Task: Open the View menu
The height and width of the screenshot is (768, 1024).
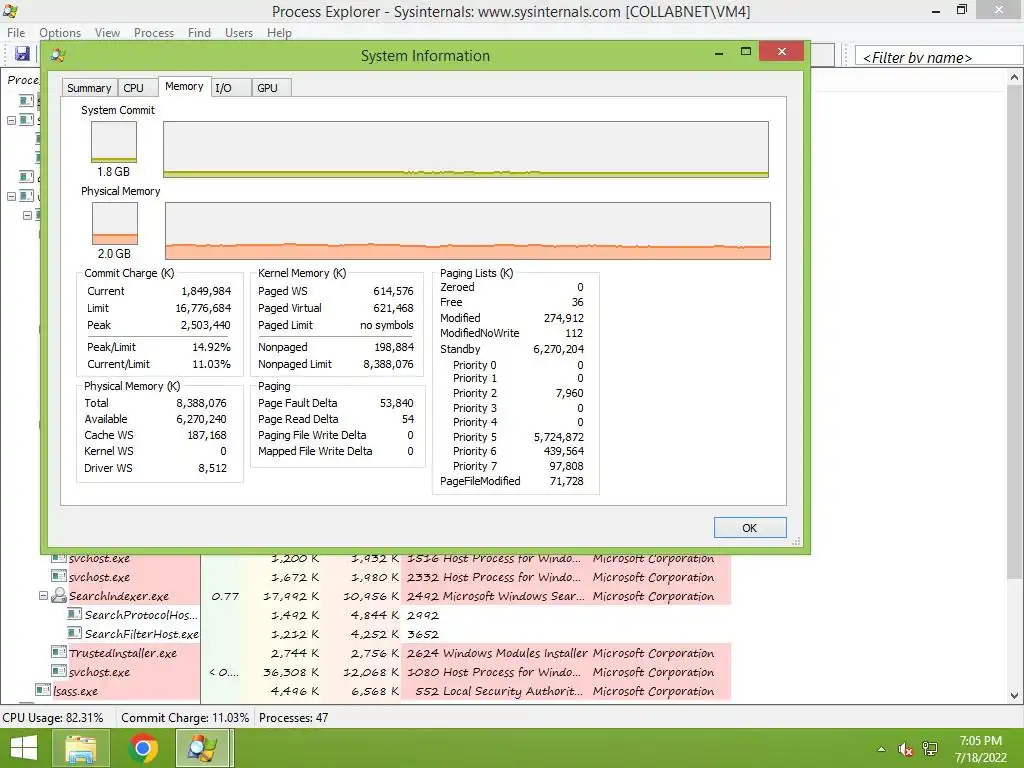Action: [x=107, y=33]
